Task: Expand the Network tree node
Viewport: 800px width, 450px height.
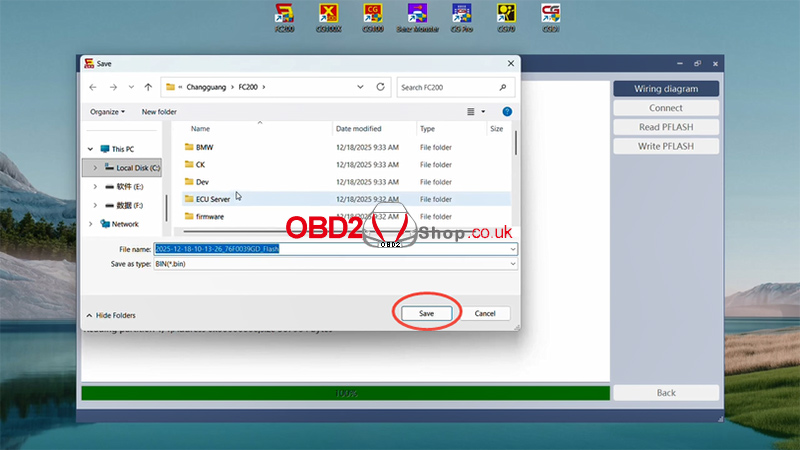Action: (93, 224)
